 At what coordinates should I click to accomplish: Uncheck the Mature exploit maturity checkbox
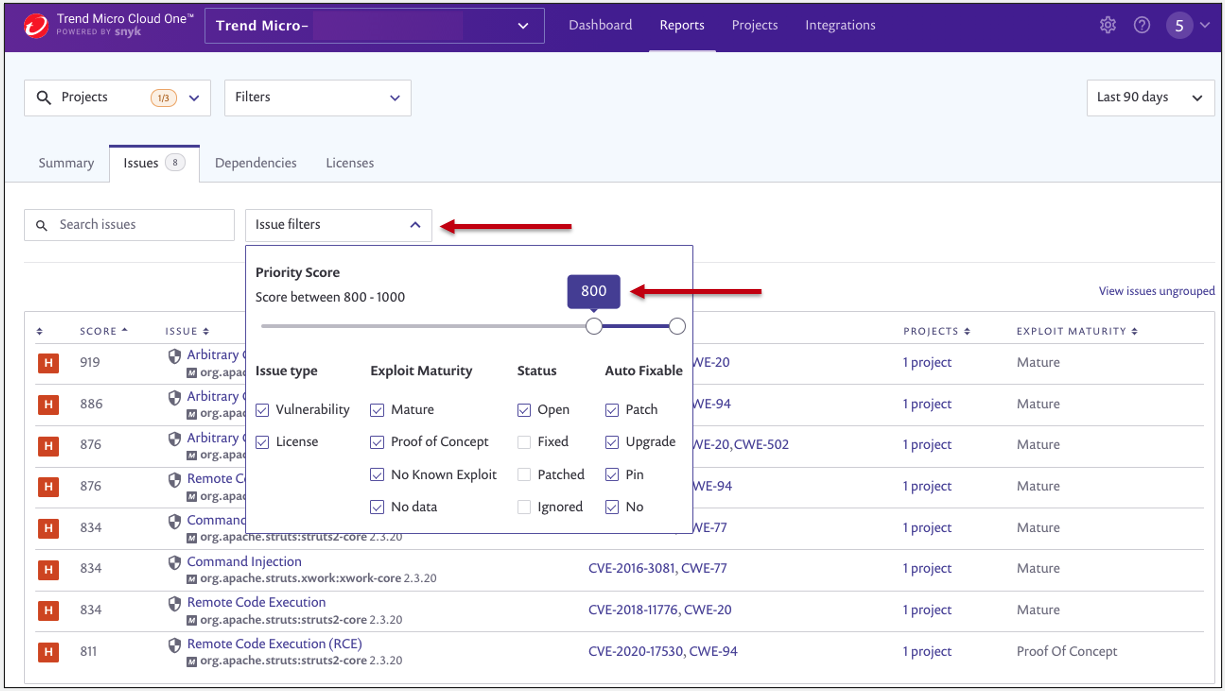(377, 410)
